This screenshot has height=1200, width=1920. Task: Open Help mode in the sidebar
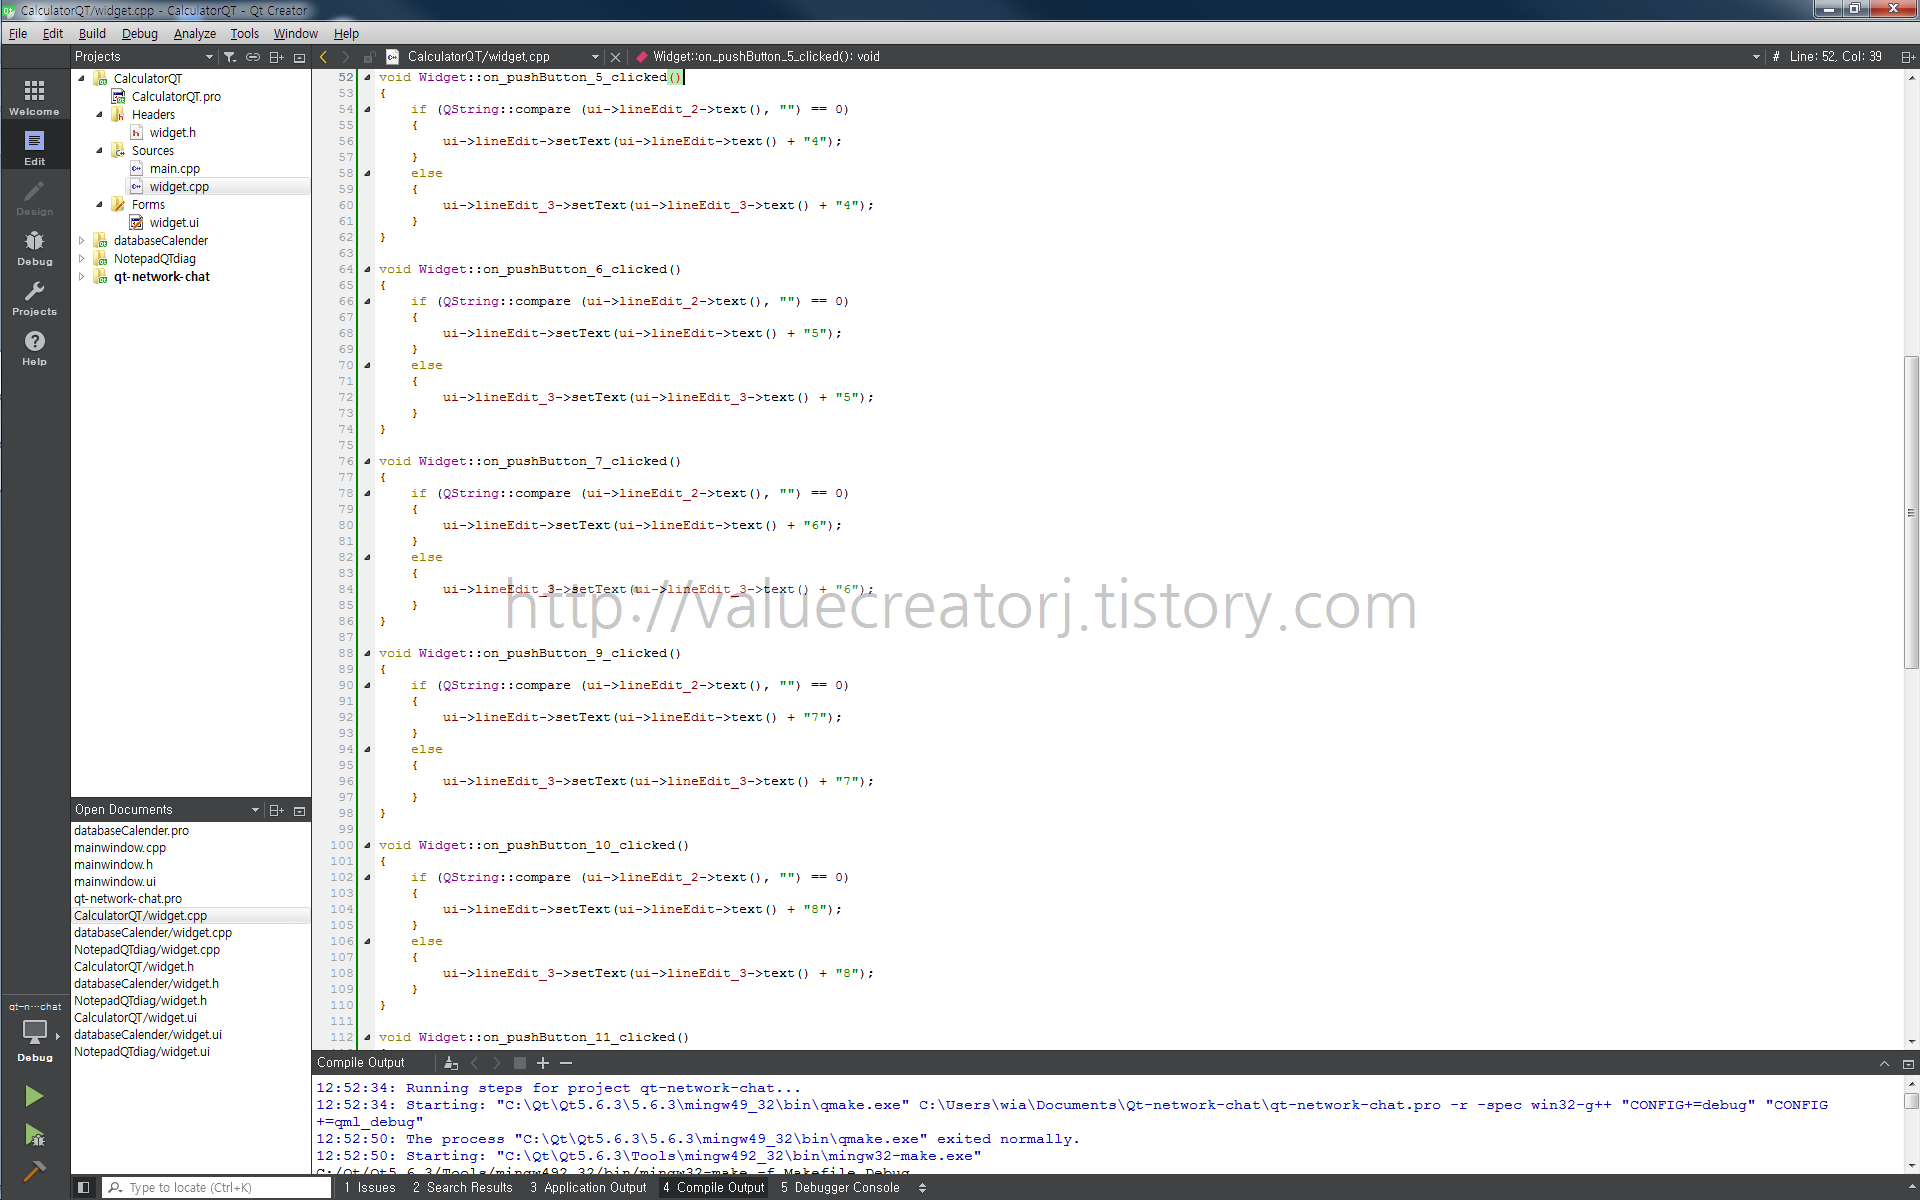34,347
